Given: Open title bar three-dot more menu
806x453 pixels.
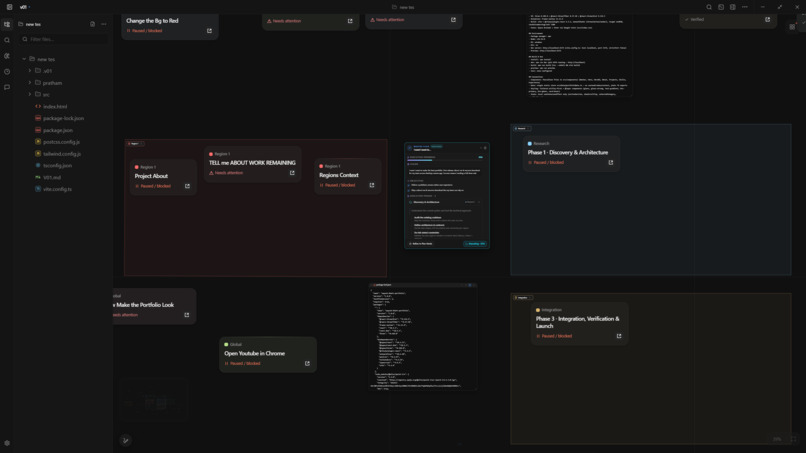Looking at the screenshot, I should coord(745,7).
